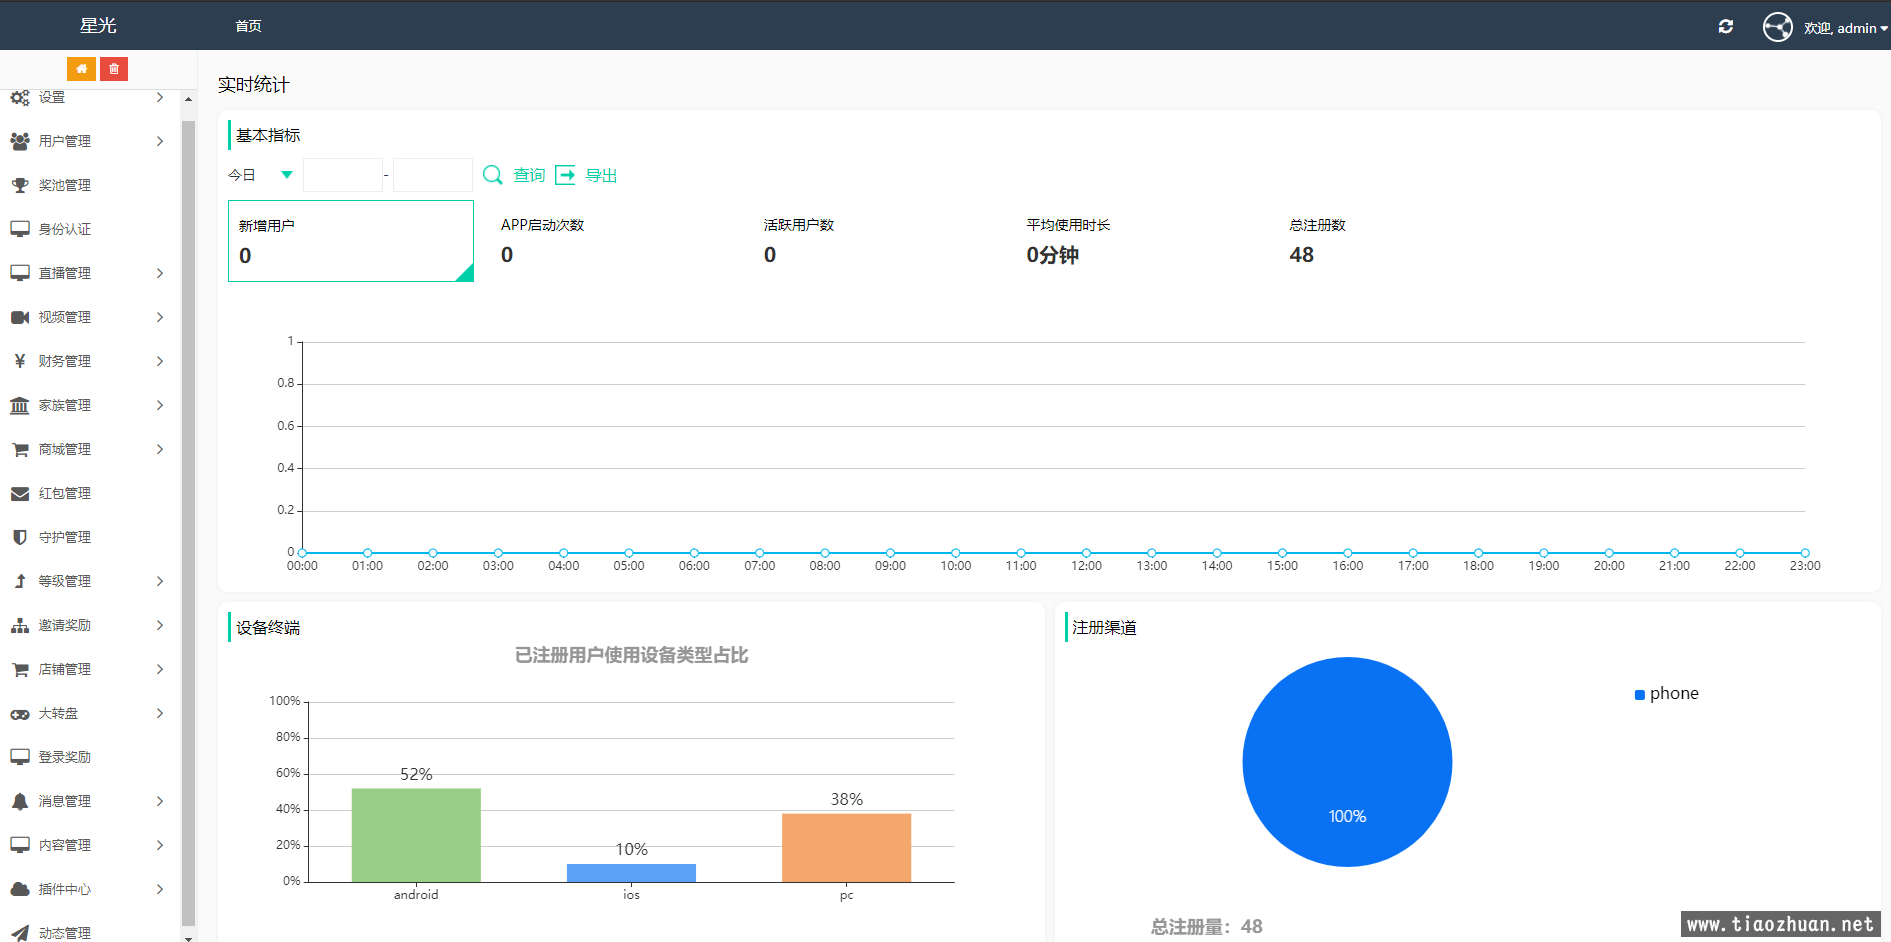This screenshot has width=1891, height=942.
Task: Click the 动态管理 paper plane icon
Action: tap(20, 933)
